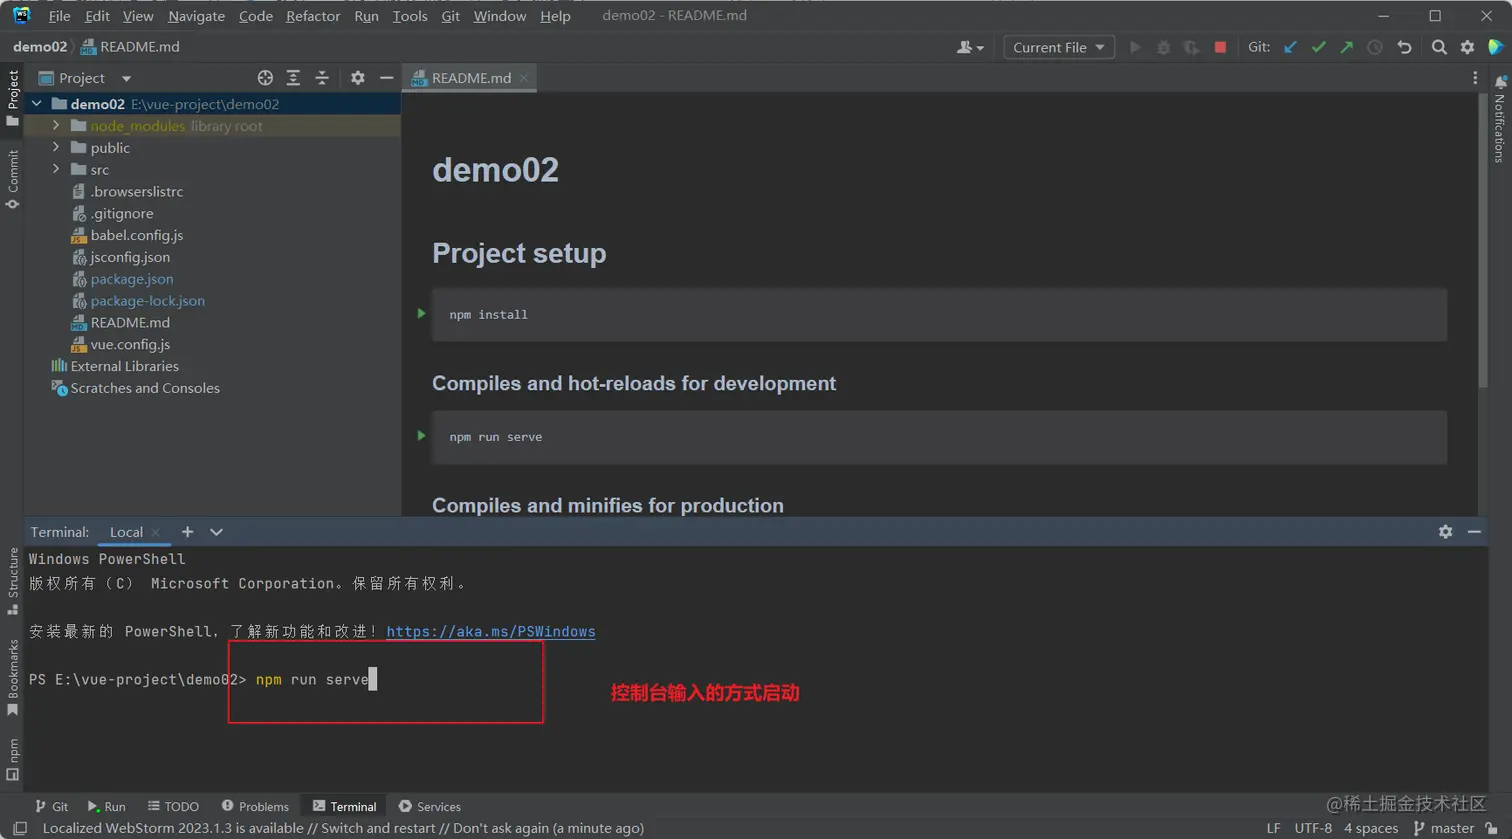1512x839 pixels.
Task: Minimize the Terminal panel
Action: point(1474,532)
